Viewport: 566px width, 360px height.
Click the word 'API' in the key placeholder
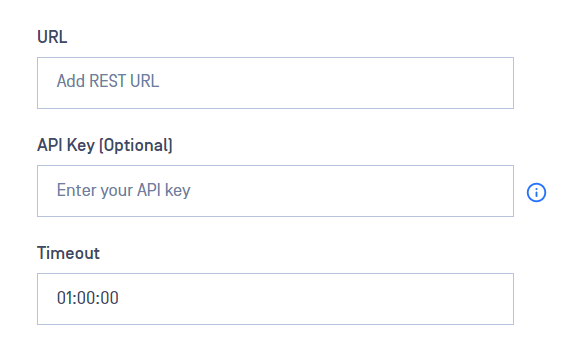pyautogui.click(x=149, y=190)
